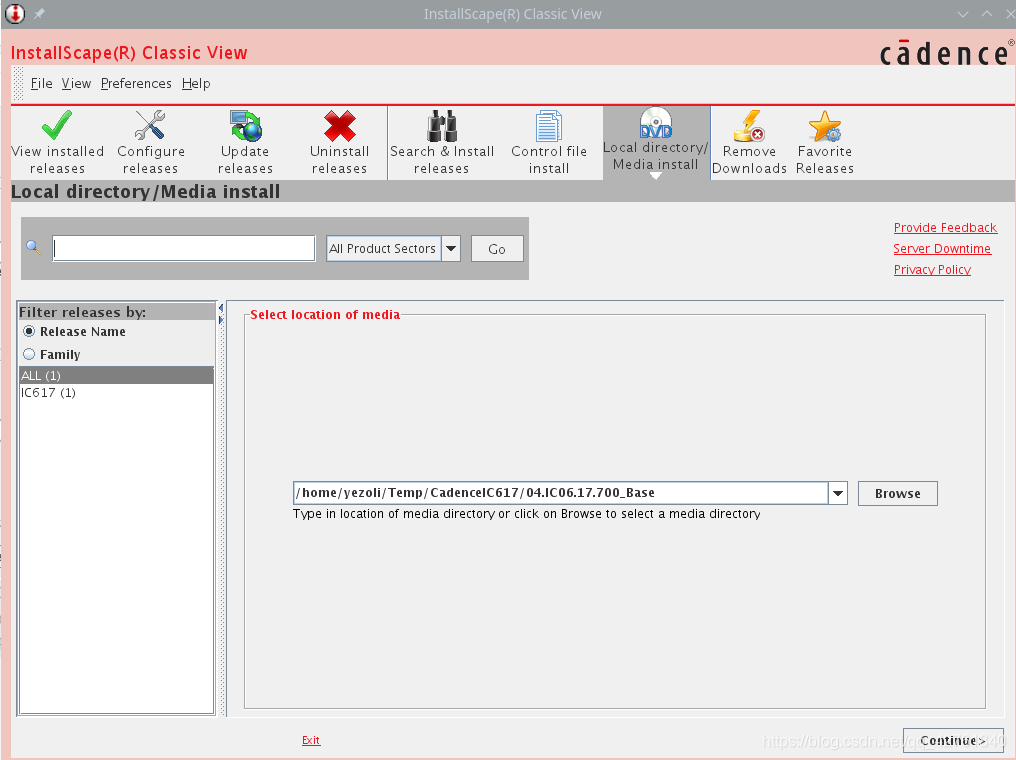Viewport: 1016px width, 760px height.
Task: Open the File menu
Action: point(41,84)
